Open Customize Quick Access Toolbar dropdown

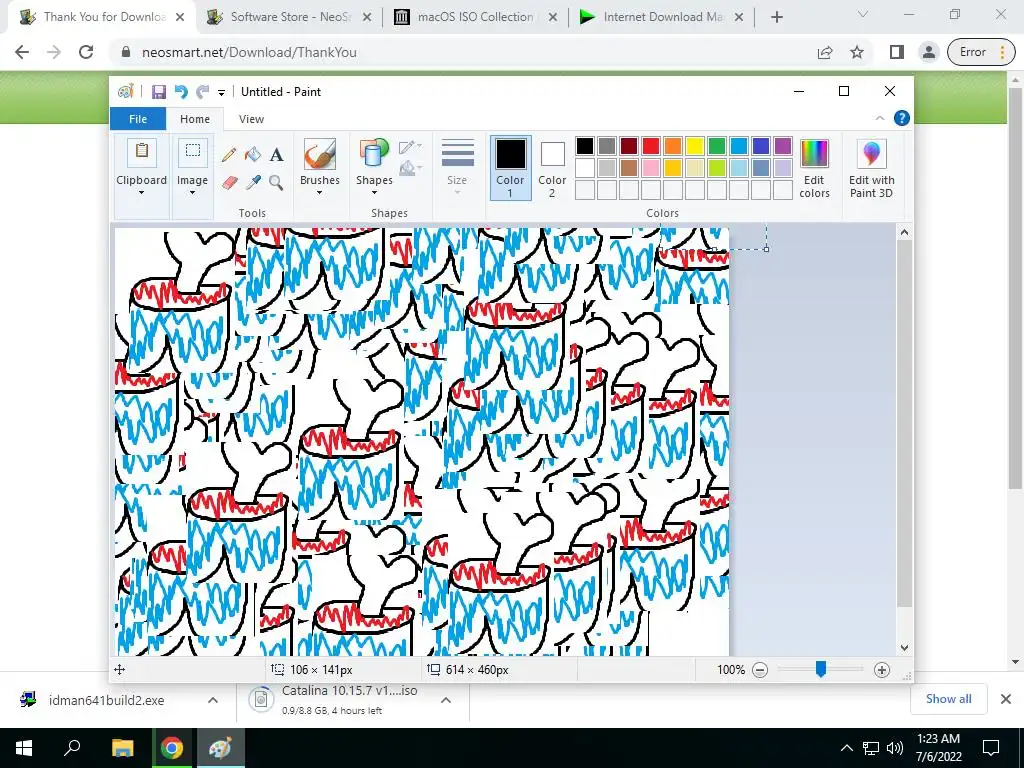(221, 93)
